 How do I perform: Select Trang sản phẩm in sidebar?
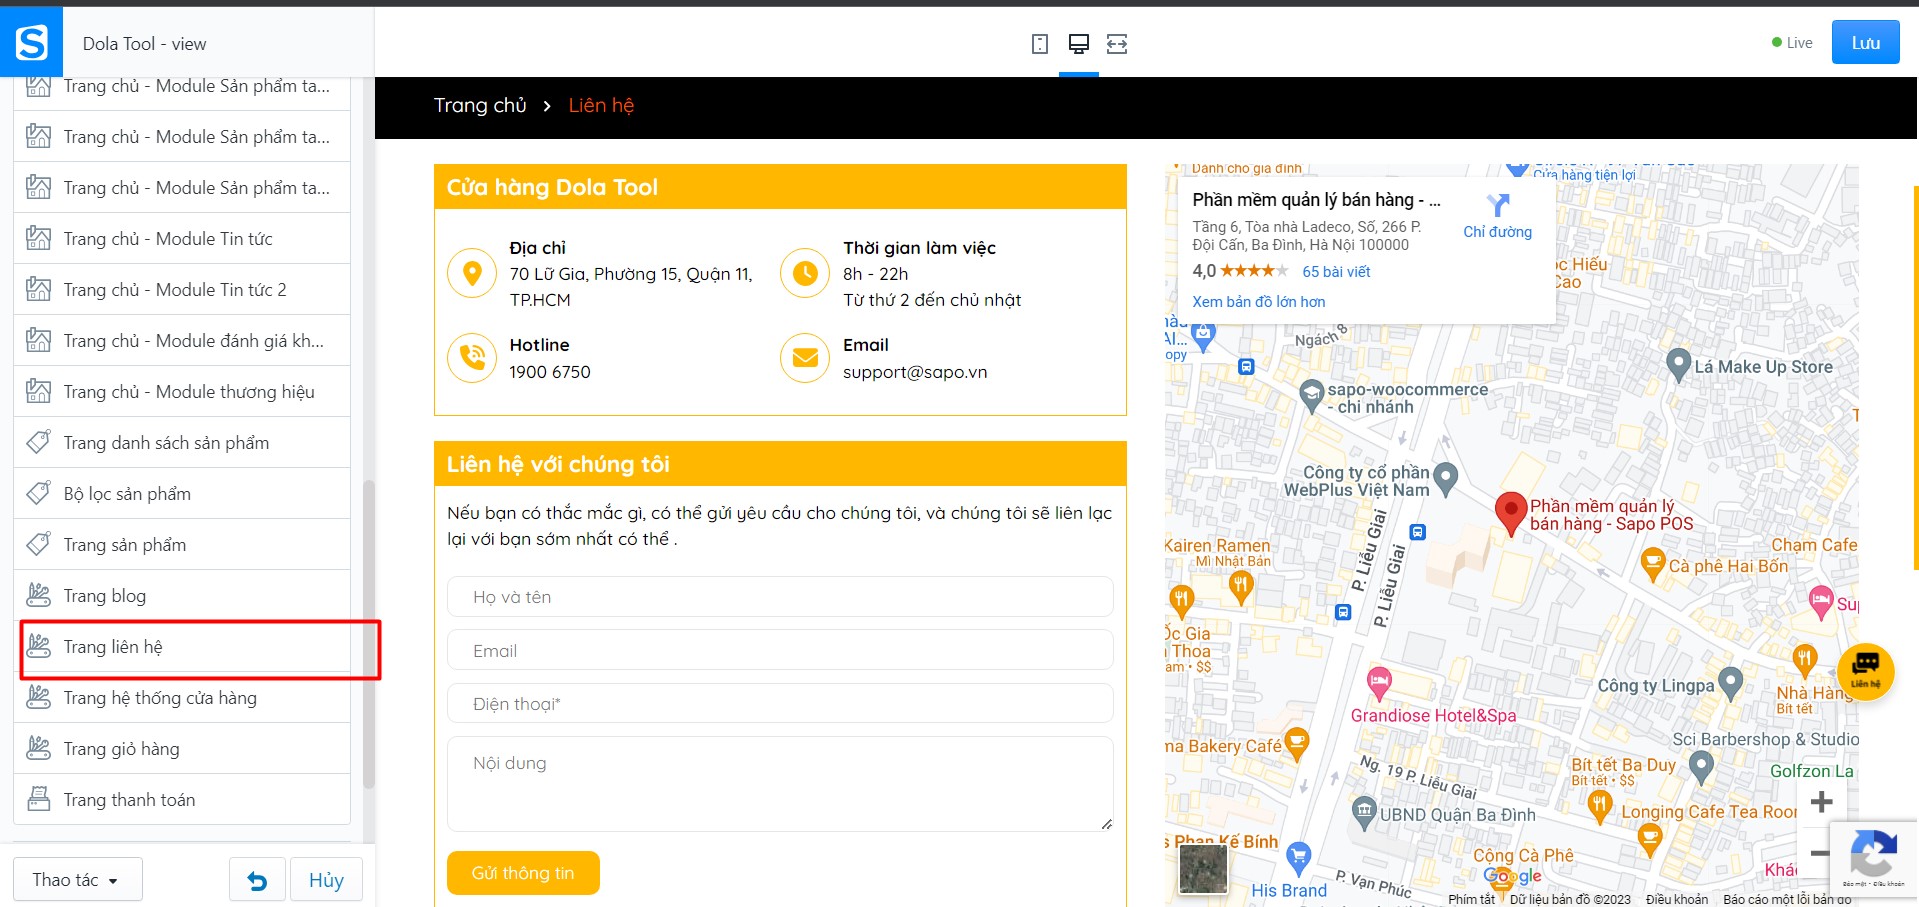click(x=182, y=545)
